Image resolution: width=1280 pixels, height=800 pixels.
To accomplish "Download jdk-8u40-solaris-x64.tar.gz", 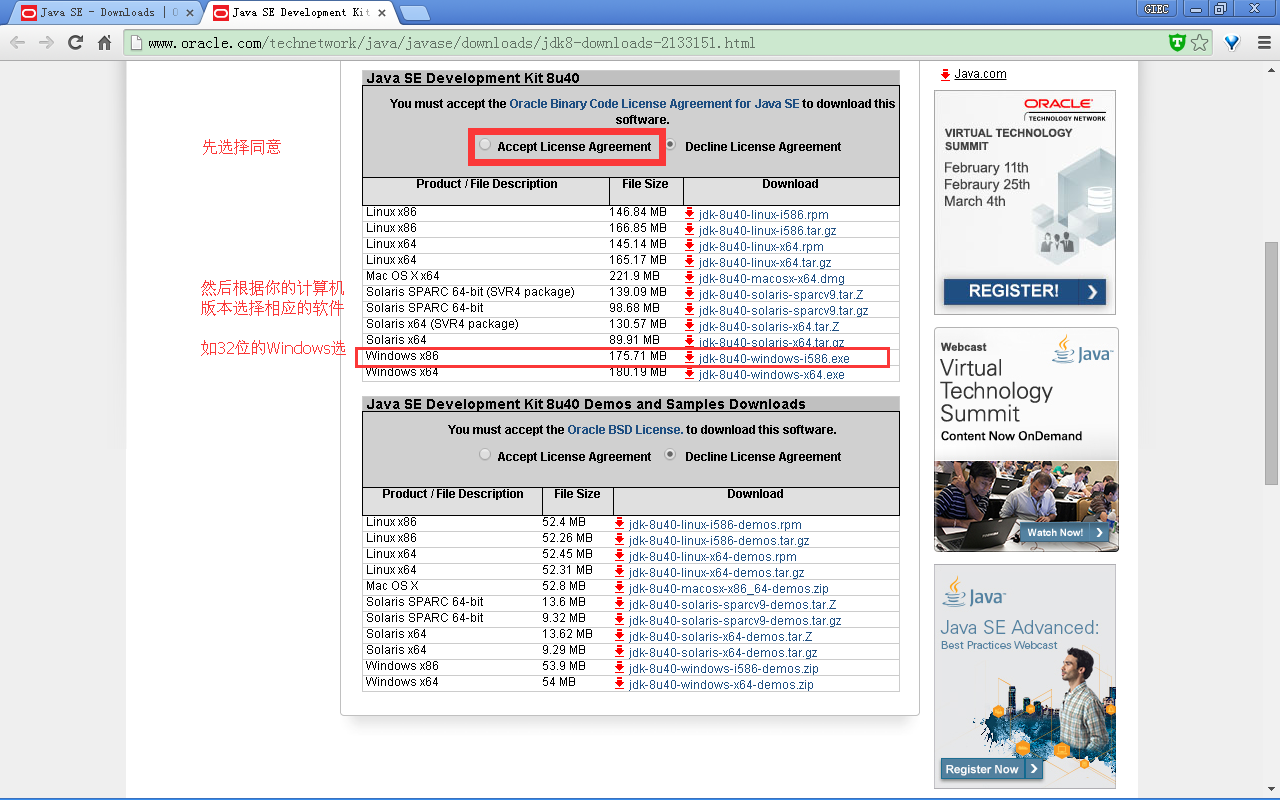I will (771, 343).
